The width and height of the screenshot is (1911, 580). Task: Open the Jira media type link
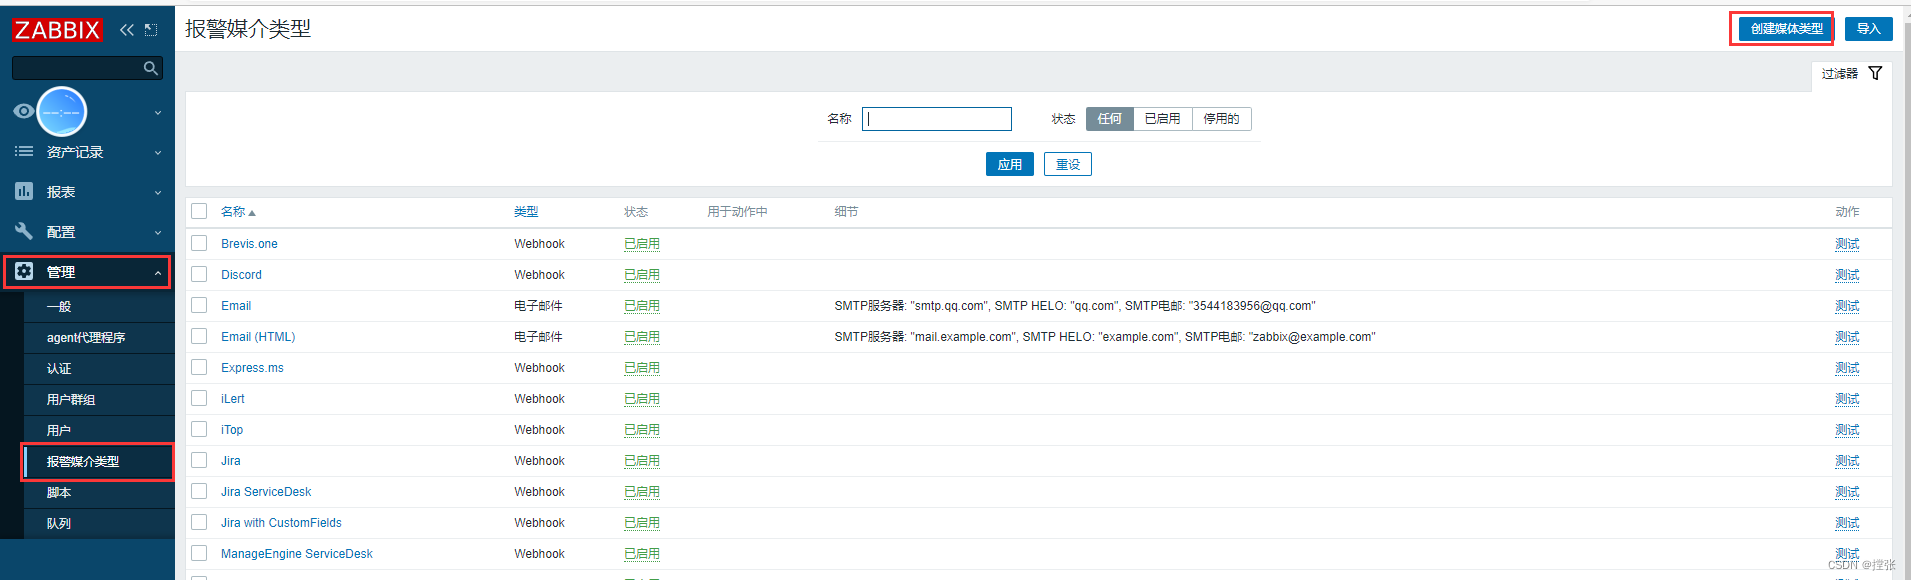(231, 461)
